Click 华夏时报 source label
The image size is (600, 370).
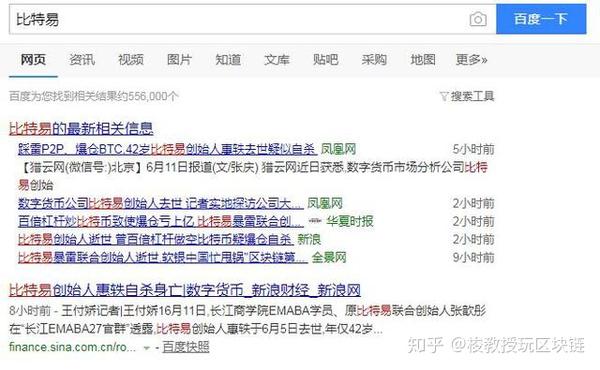350,221
